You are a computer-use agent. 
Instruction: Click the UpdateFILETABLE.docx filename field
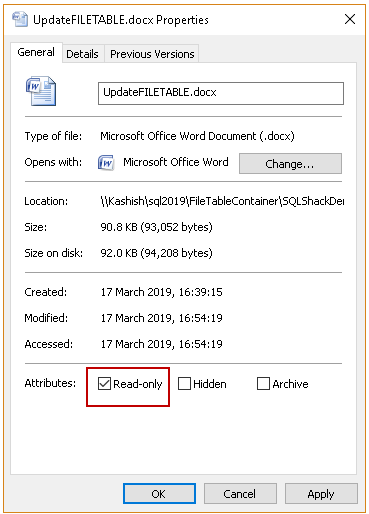pos(221,93)
